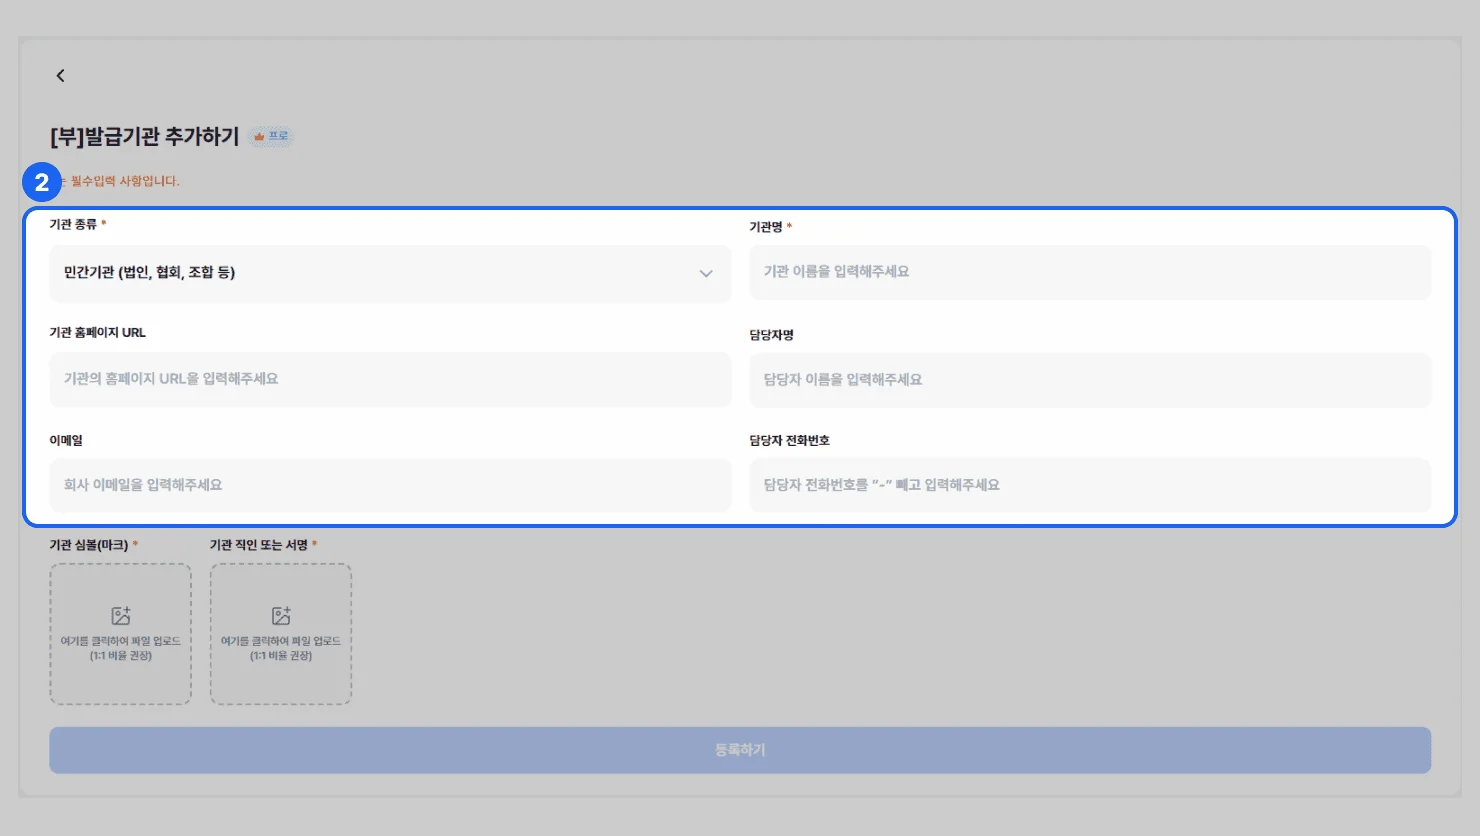Click the 기관 홈페이지 URL input field
This screenshot has width=1480, height=836.
click(390, 379)
